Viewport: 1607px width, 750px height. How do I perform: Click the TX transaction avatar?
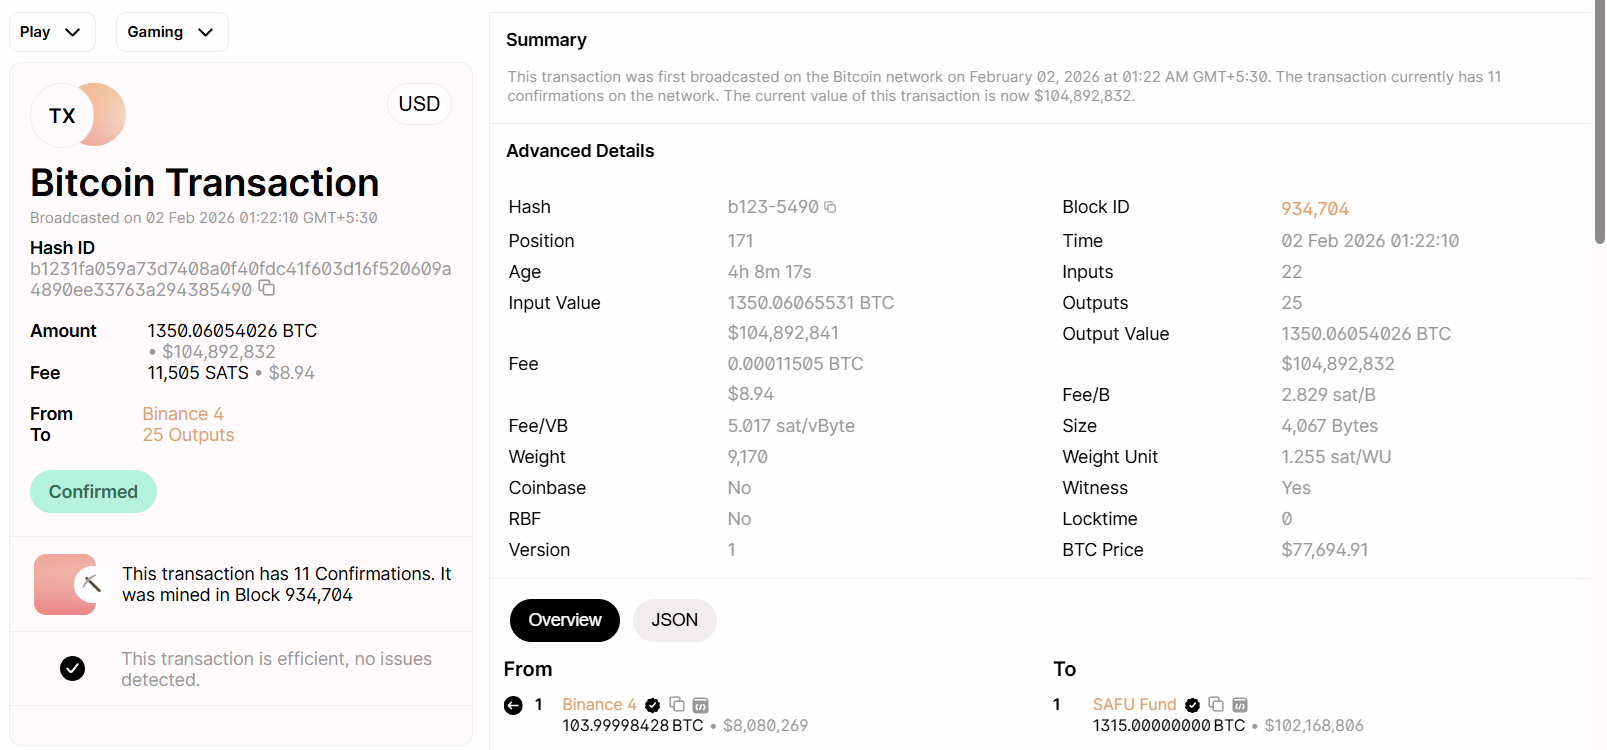pyautogui.click(x=78, y=115)
